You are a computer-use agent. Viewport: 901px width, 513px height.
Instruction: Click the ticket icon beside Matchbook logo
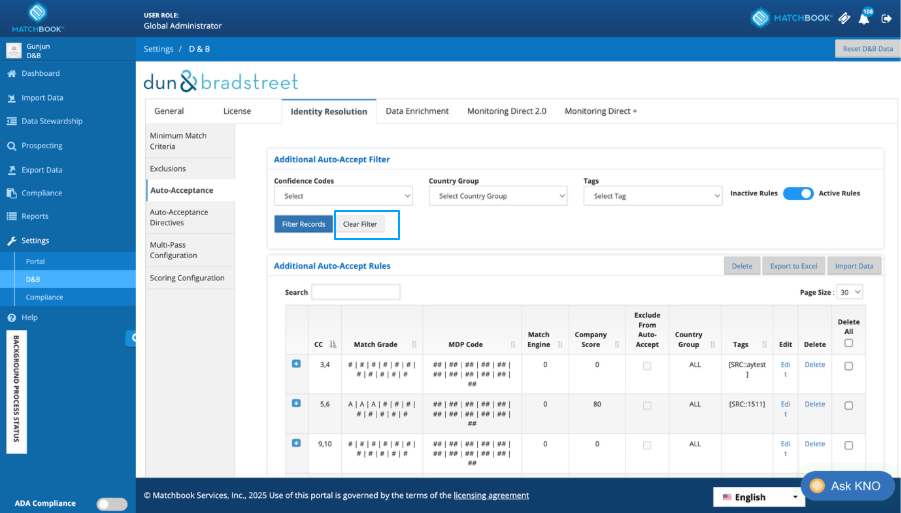[x=844, y=18]
